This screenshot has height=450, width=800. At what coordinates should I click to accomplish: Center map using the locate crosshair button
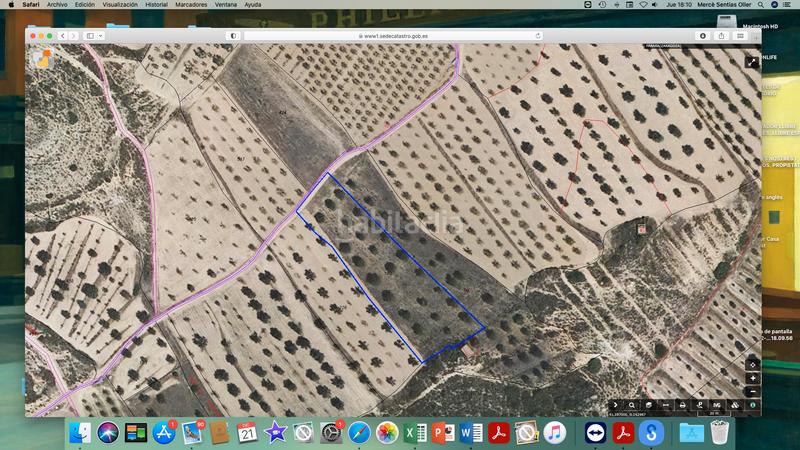click(x=753, y=365)
